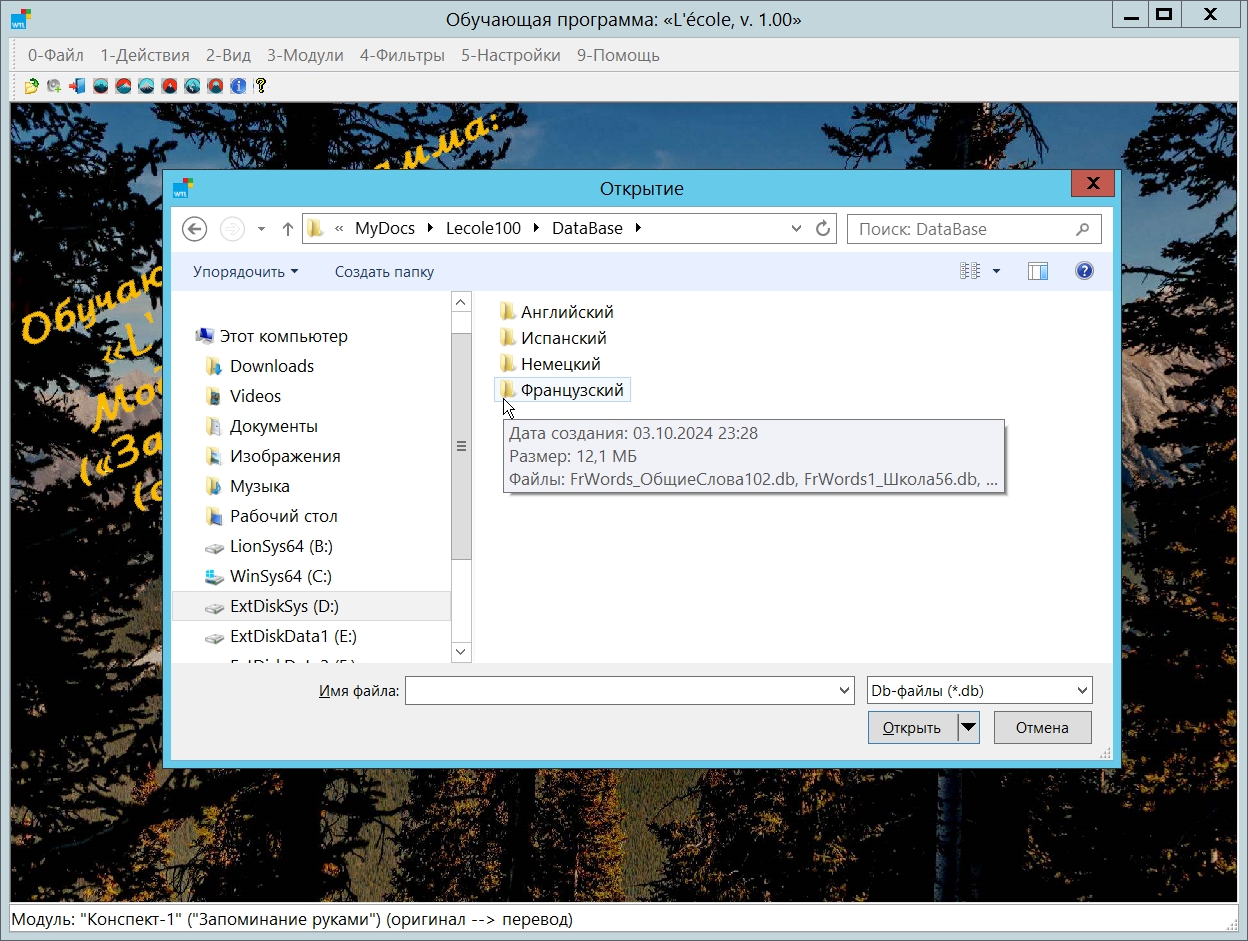Click the exit door icon in the toolbar

pos(77,86)
